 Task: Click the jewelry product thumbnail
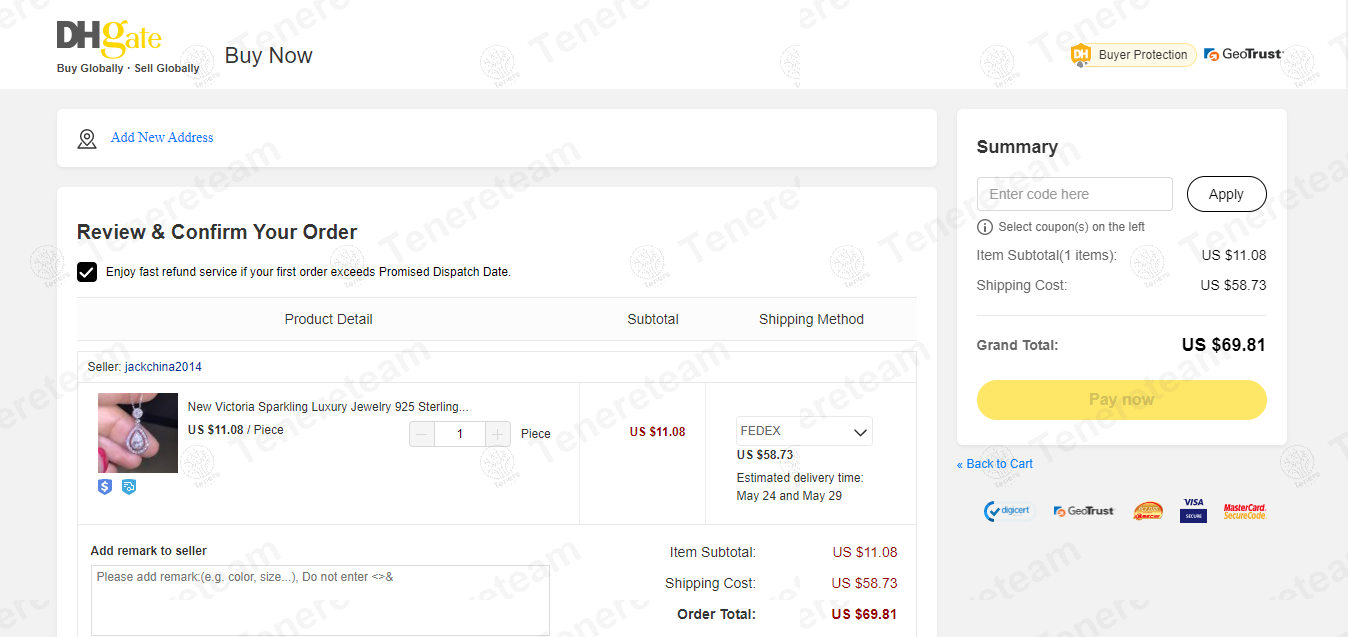click(138, 433)
